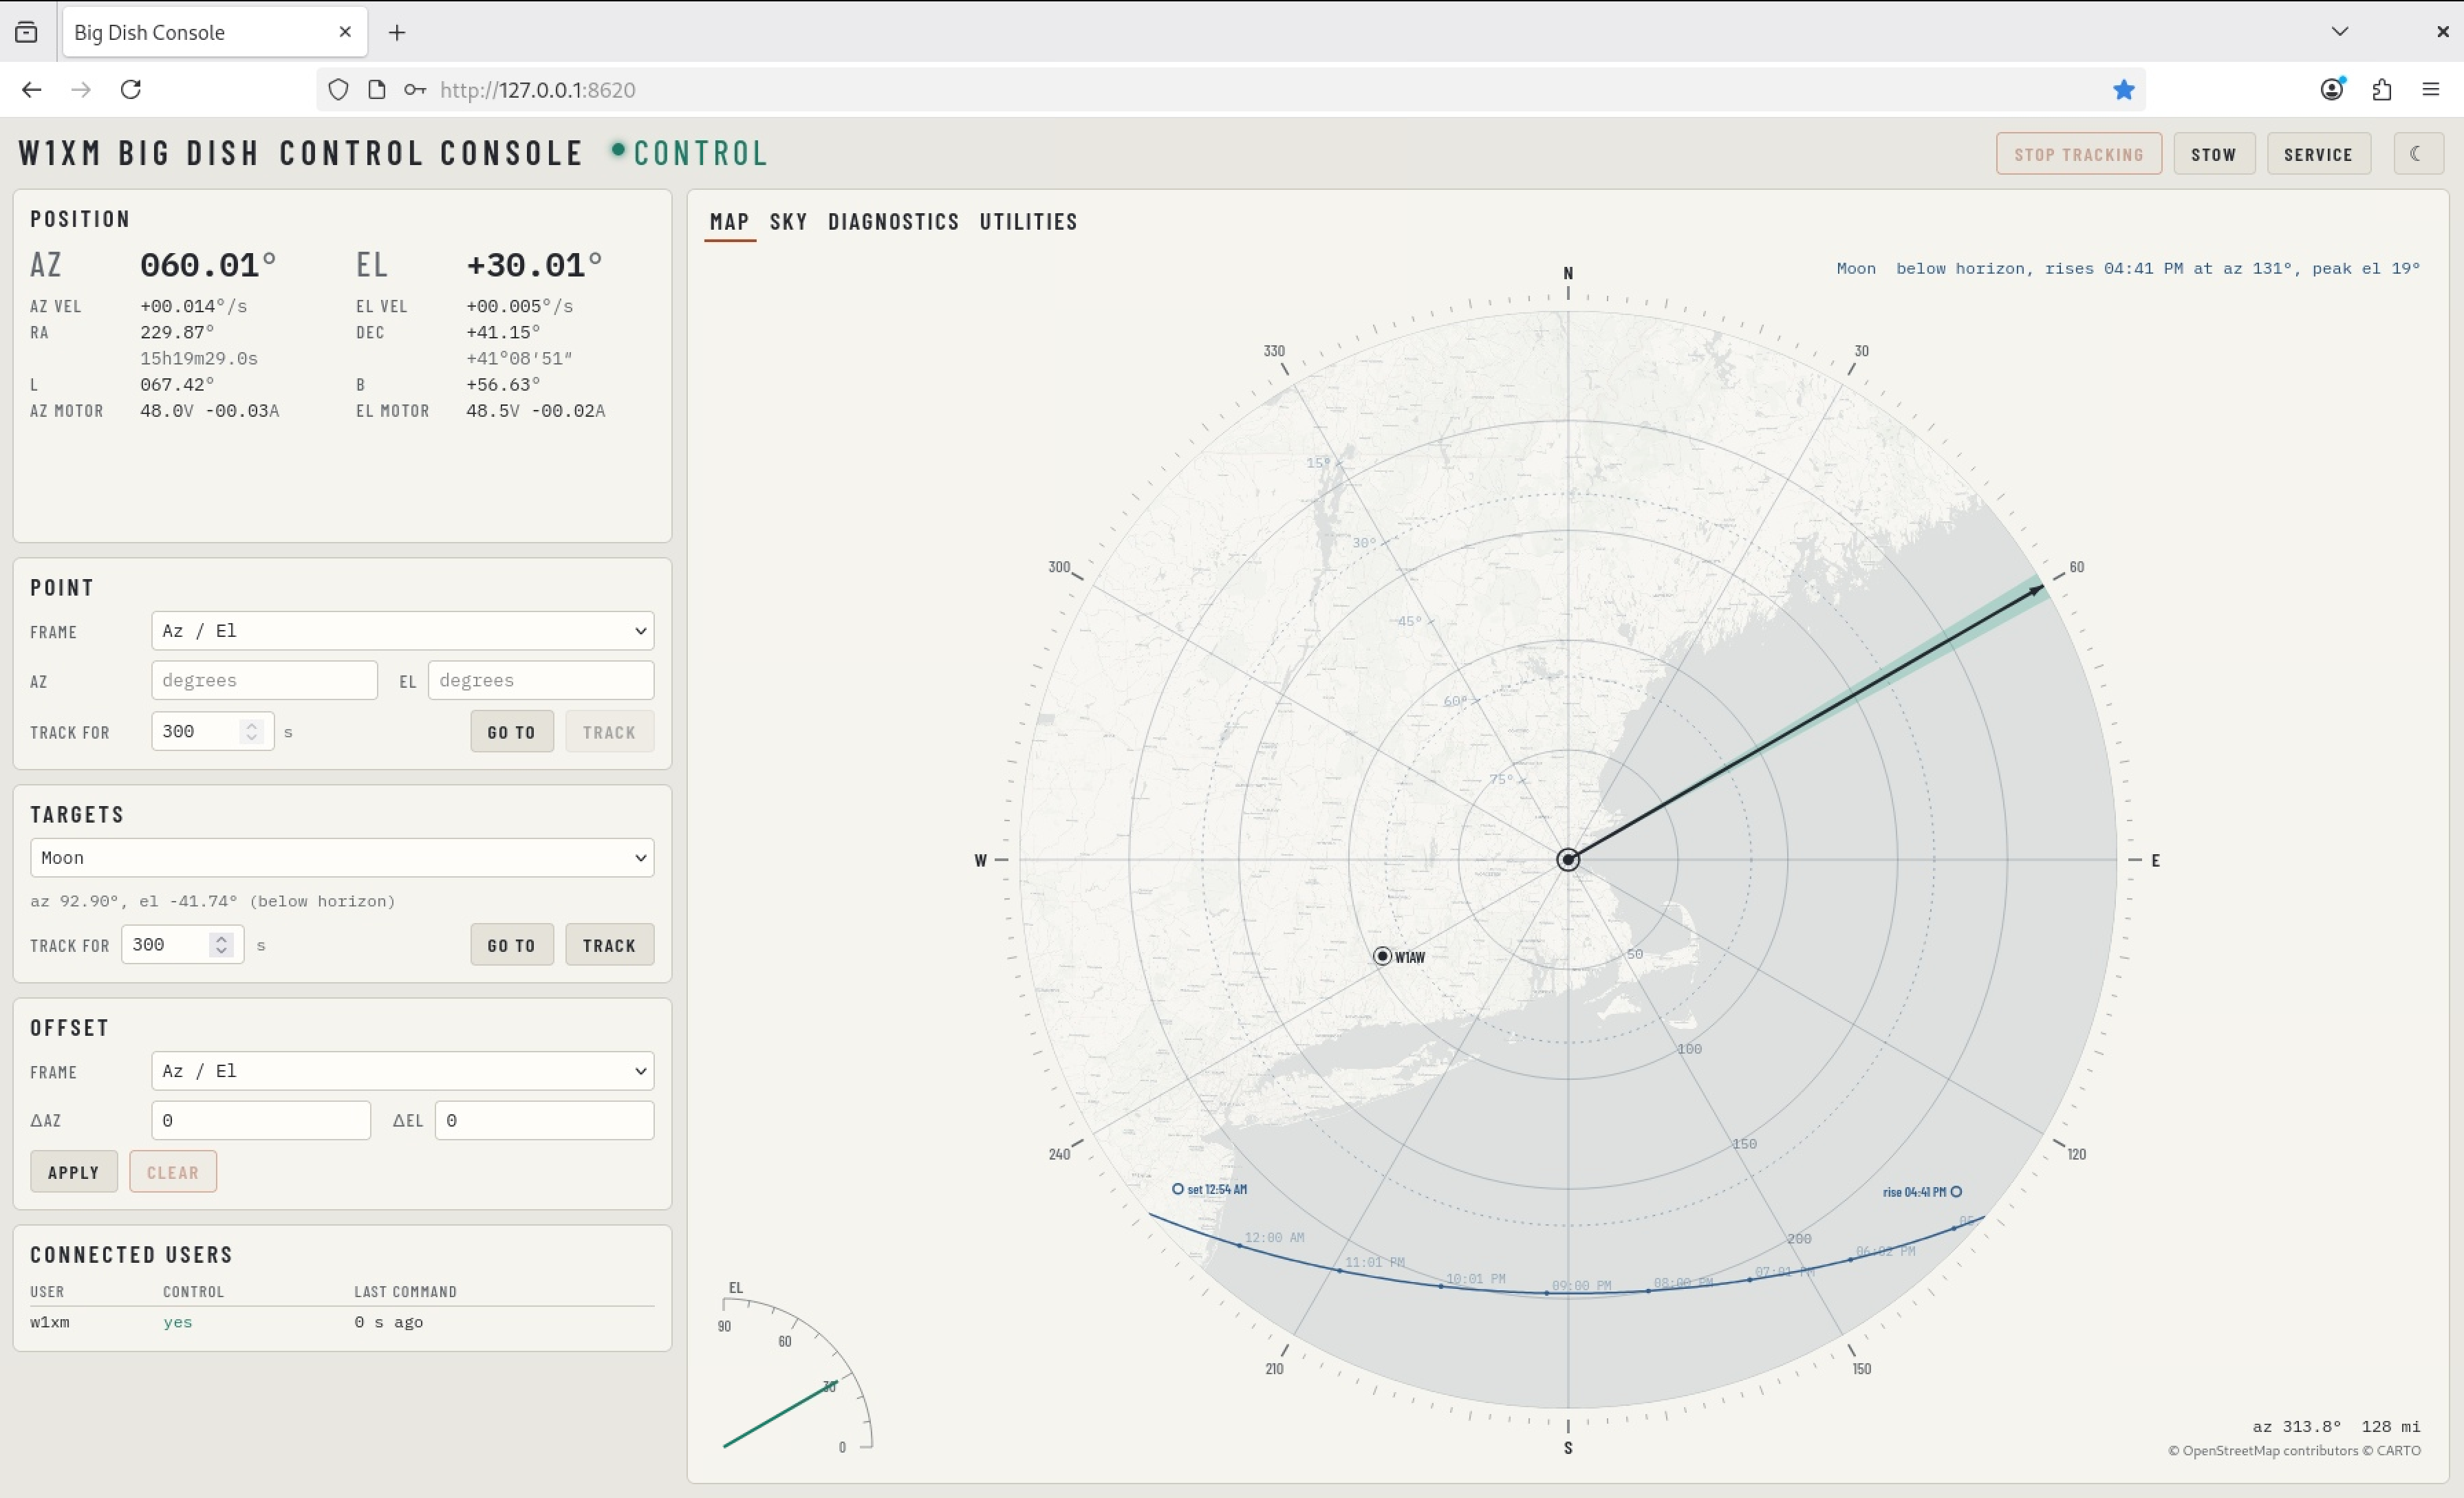This screenshot has width=2464, height=1498.
Task: Click TRACK in POINT panel
Action: click(609, 732)
